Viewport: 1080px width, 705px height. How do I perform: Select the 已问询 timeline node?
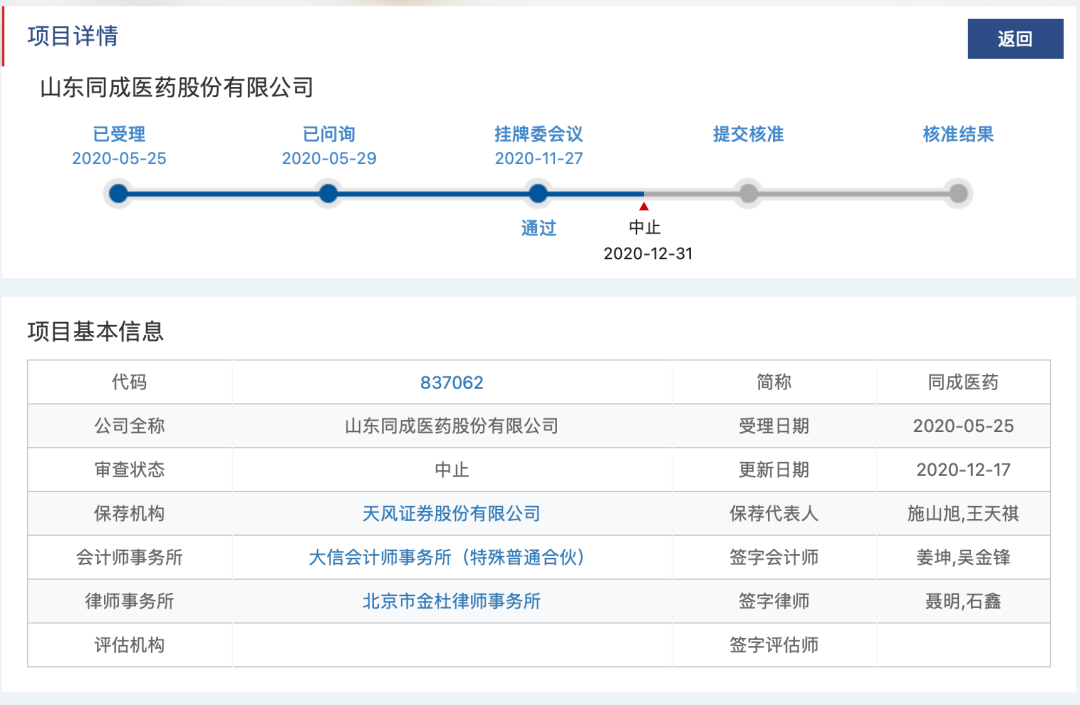329,193
